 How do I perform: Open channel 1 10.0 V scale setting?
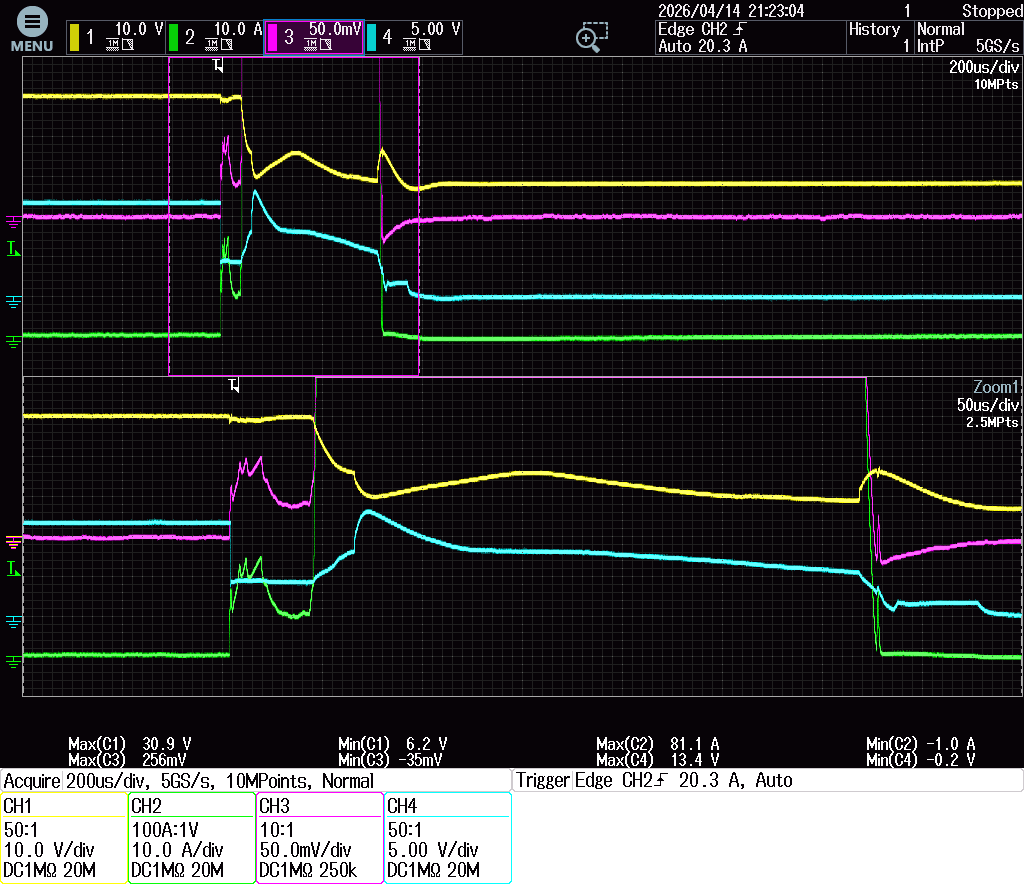pos(138,29)
